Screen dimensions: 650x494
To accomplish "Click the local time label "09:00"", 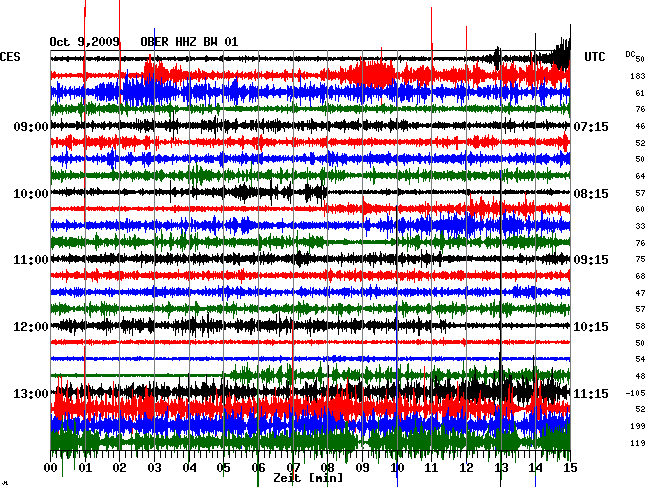I will point(31,126).
